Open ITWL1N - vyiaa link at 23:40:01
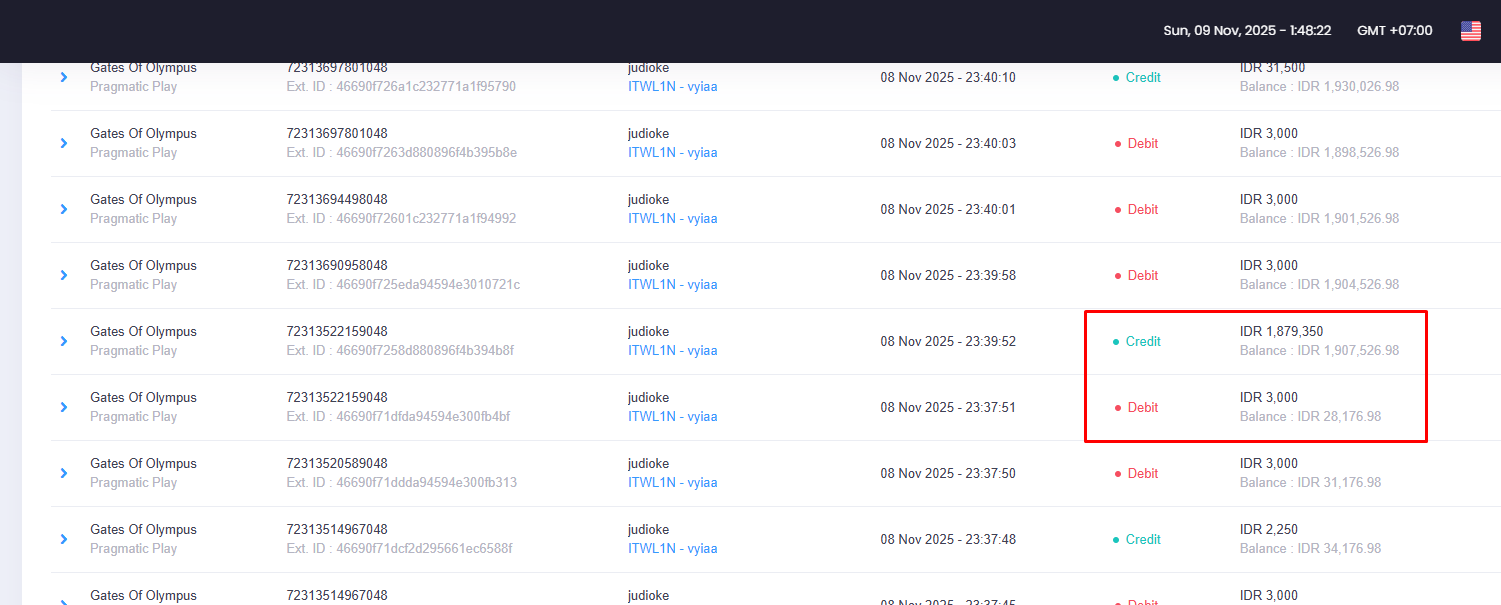The image size is (1501, 605). coord(672,219)
